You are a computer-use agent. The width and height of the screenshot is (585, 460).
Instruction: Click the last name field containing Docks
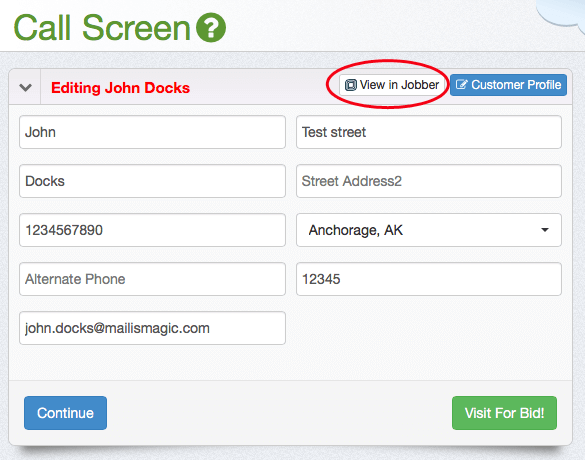[x=152, y=181]
